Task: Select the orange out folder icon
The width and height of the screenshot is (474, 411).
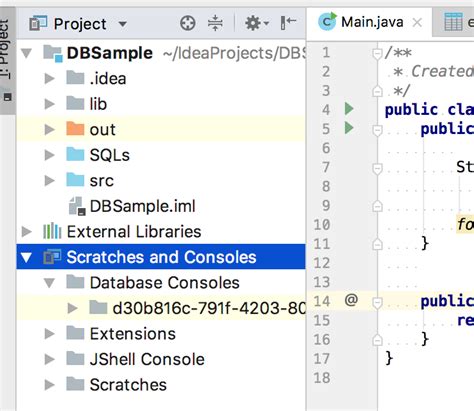Action: pyautogui.click(x=75, y=129)
